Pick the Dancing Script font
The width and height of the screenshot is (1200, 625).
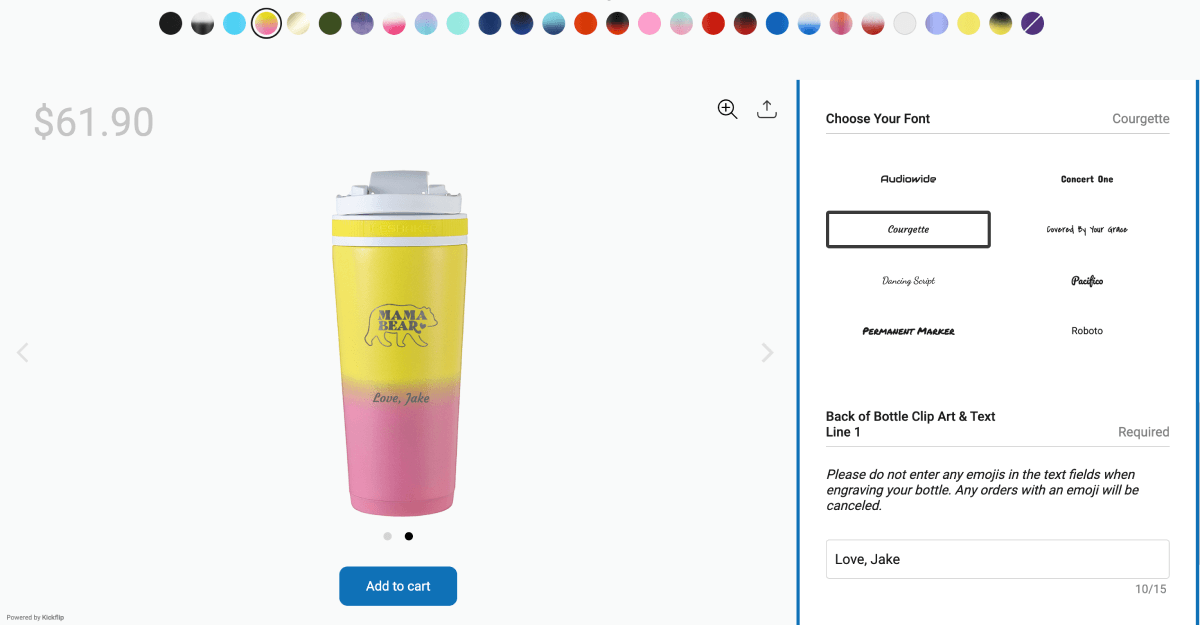click(908, 281)
